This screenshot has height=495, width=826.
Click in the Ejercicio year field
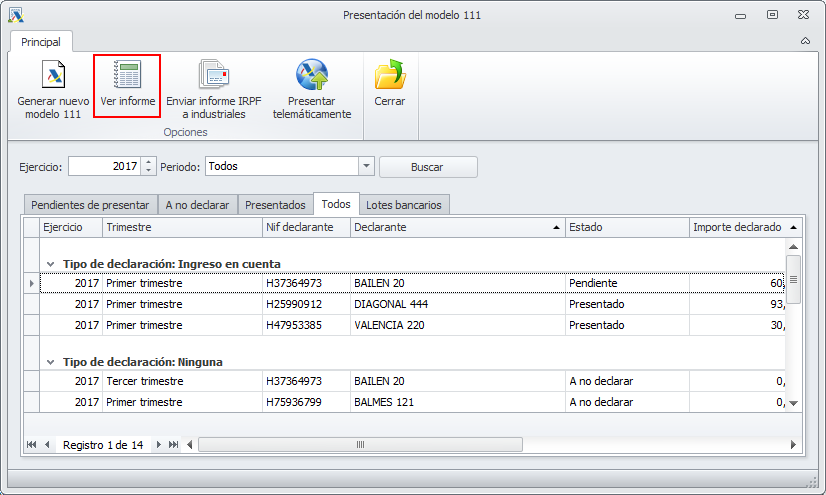[x=104, y=167]
